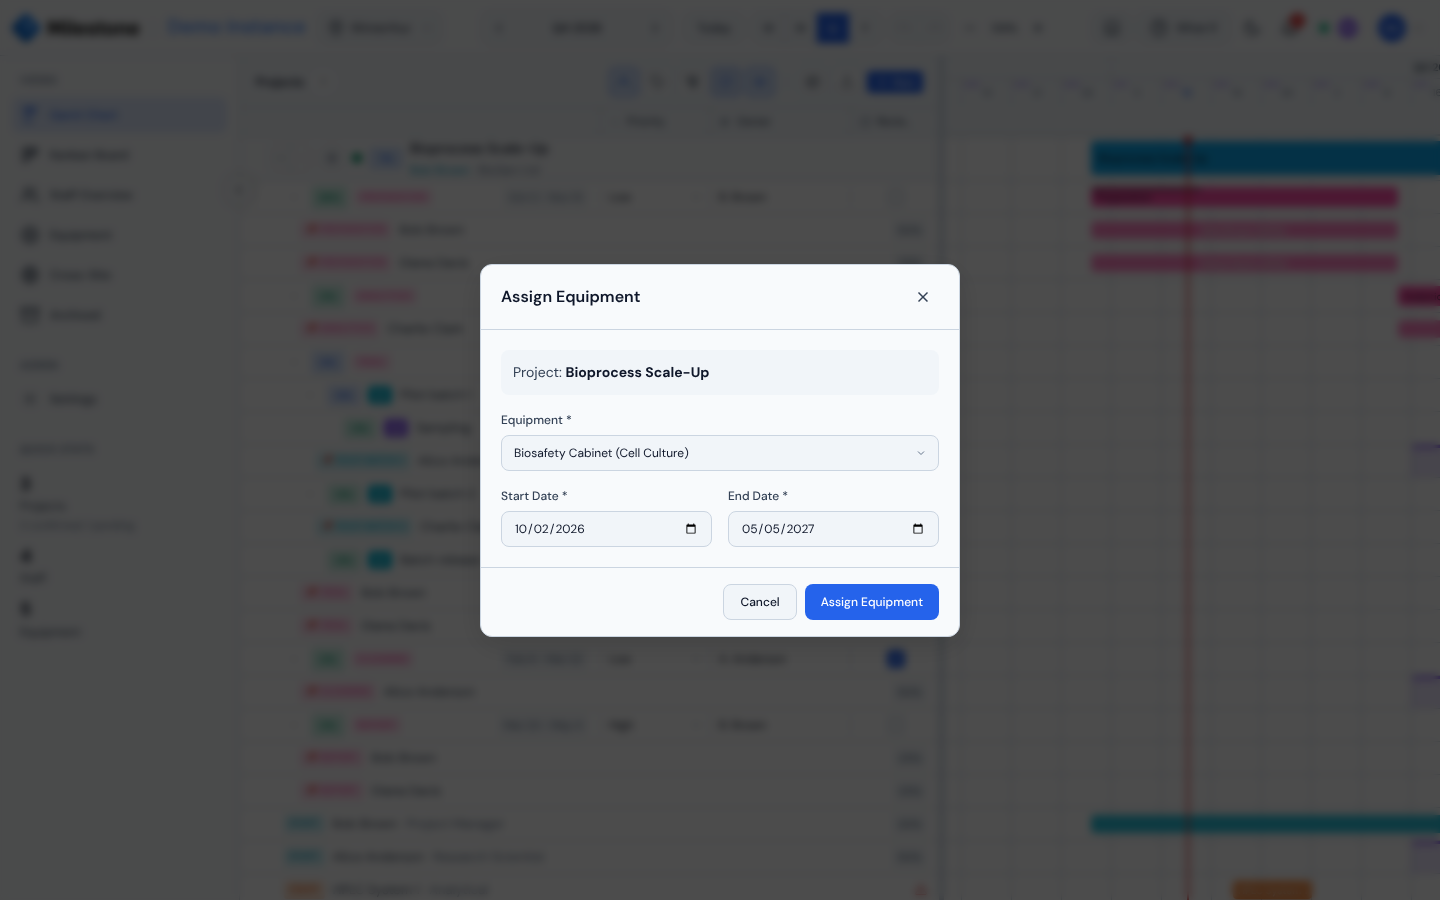1440x900 pixels.
Task: Click the End Date * label
Action: [758, 496]
